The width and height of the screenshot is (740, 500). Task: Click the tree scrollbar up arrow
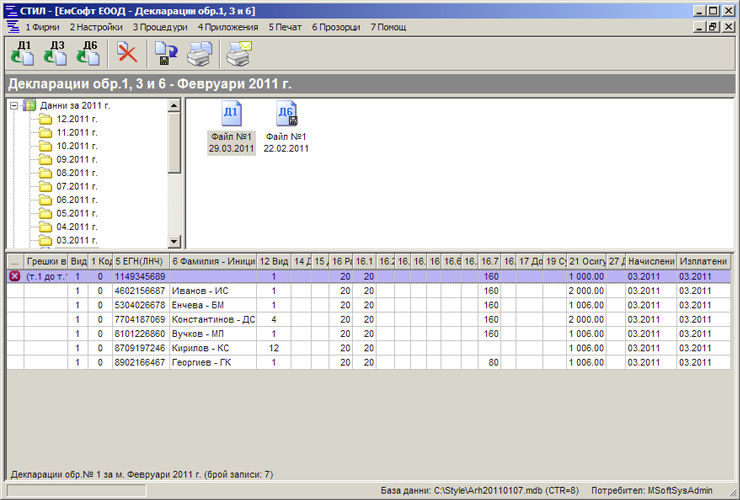174,105
